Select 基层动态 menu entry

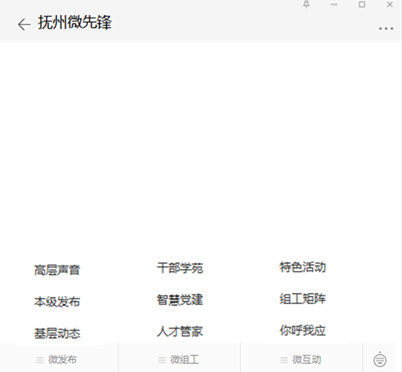click(x=57, y=333)
